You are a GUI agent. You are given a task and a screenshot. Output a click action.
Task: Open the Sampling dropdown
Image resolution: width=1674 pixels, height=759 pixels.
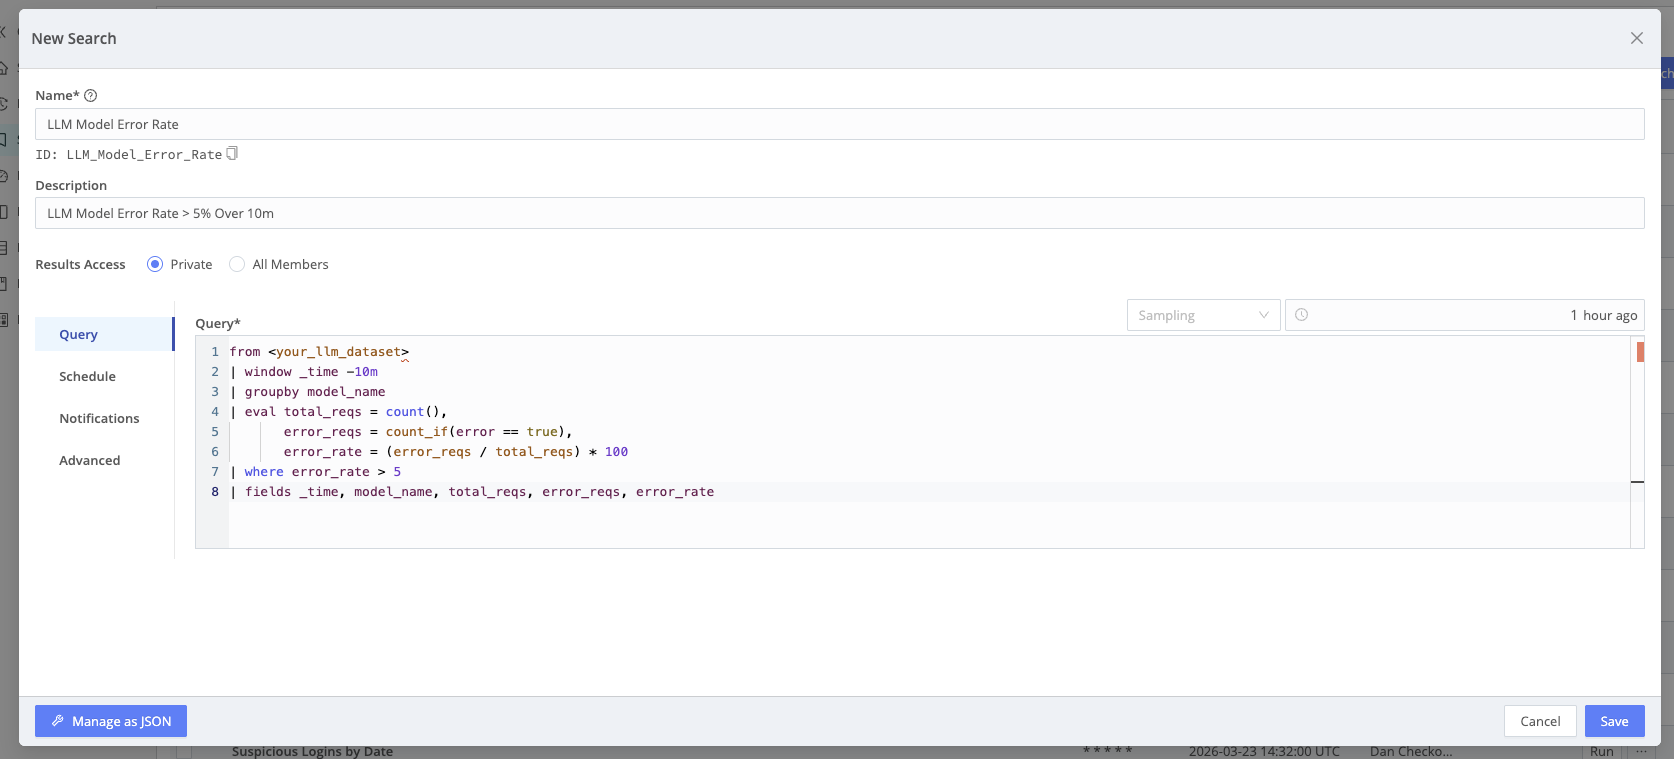click(x=1203, y=315)
